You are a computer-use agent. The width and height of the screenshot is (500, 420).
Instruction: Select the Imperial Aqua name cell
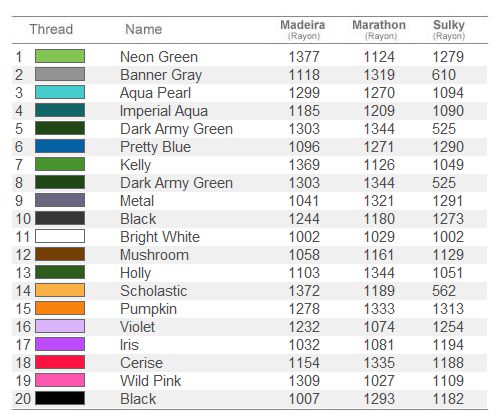click(x=164, y=111)
